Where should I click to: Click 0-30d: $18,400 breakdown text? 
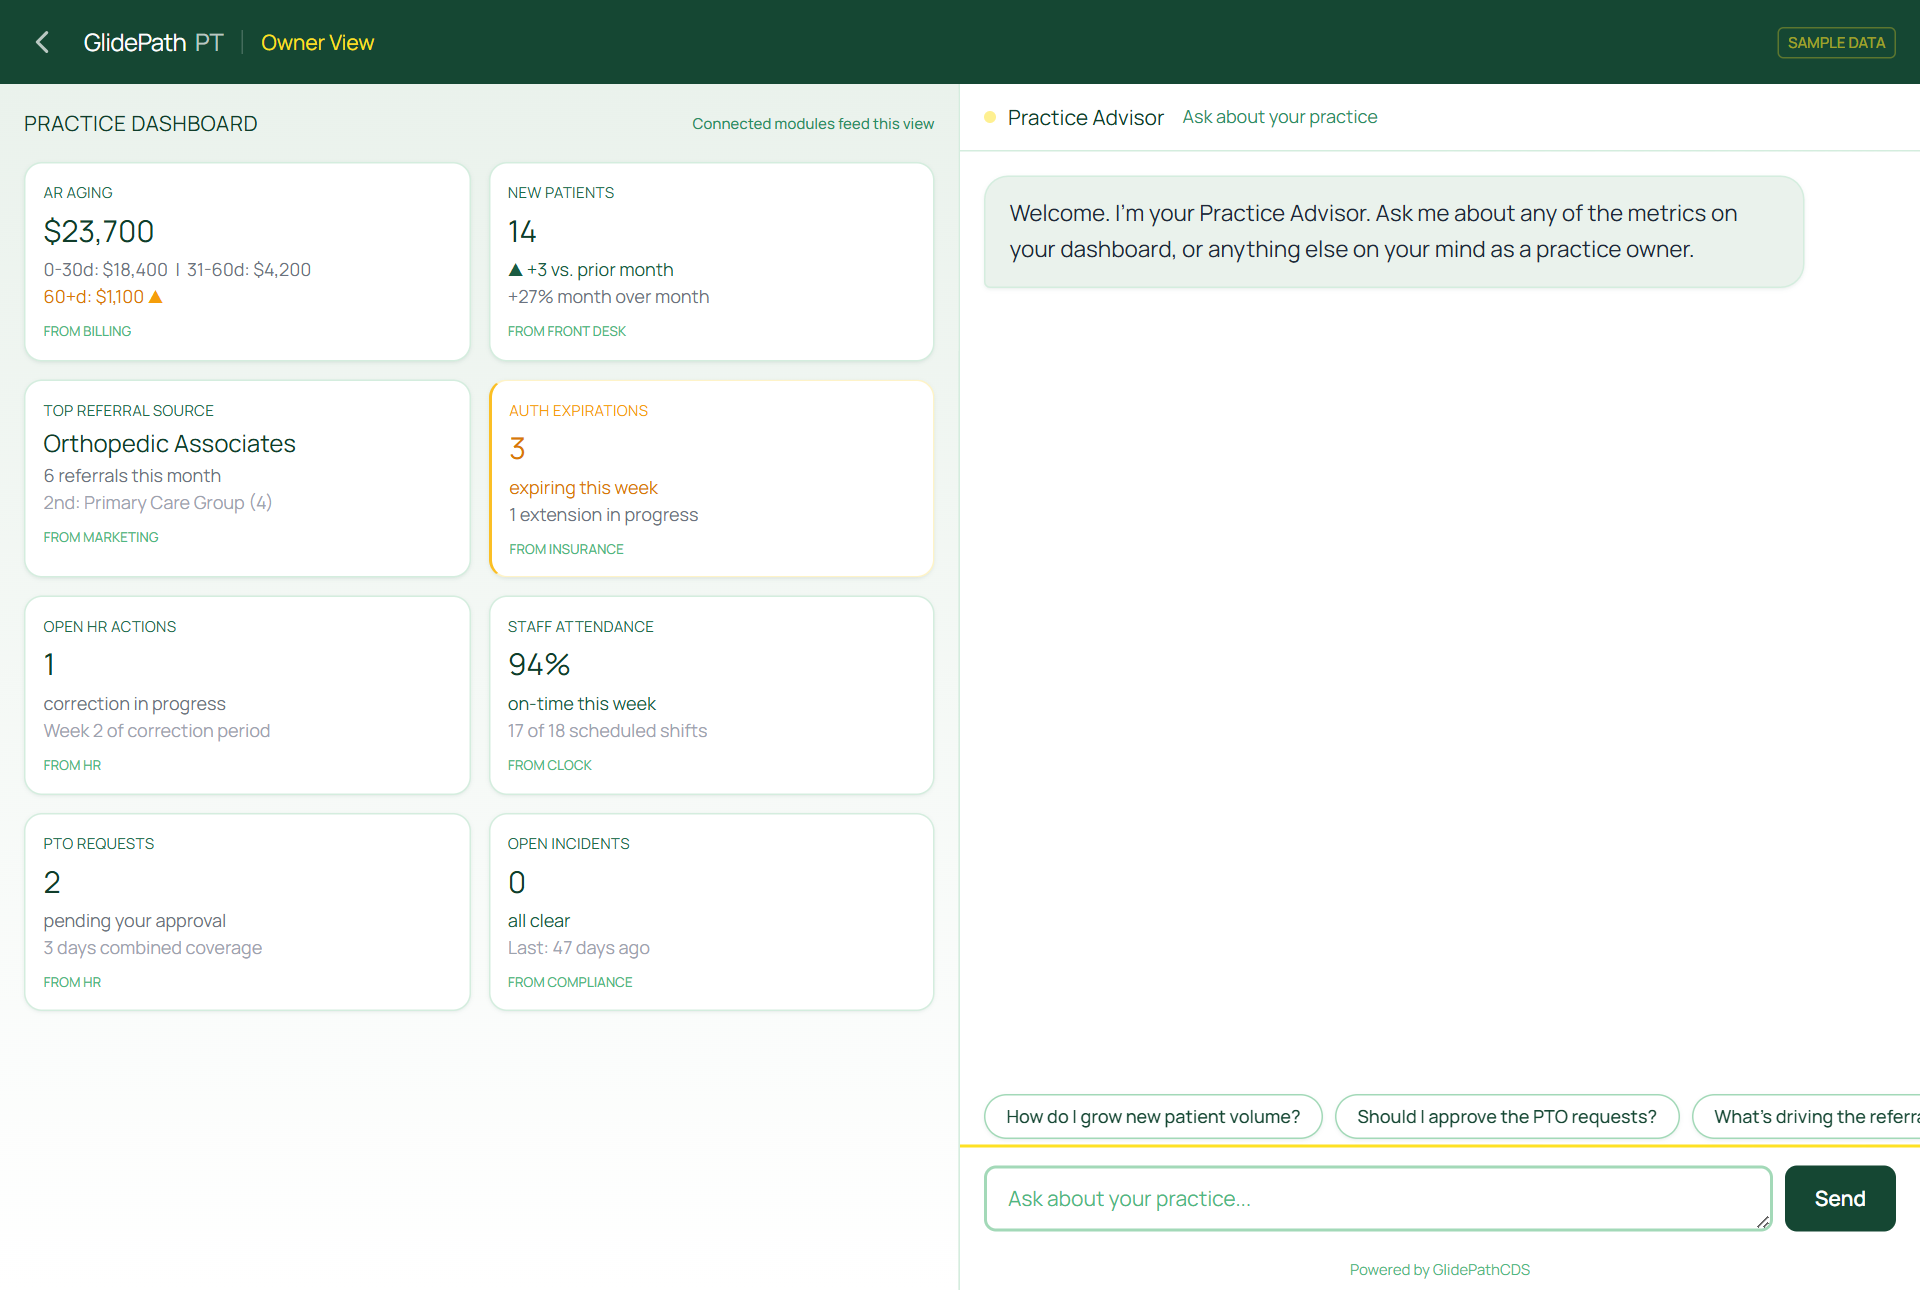(x=106, y=270)
